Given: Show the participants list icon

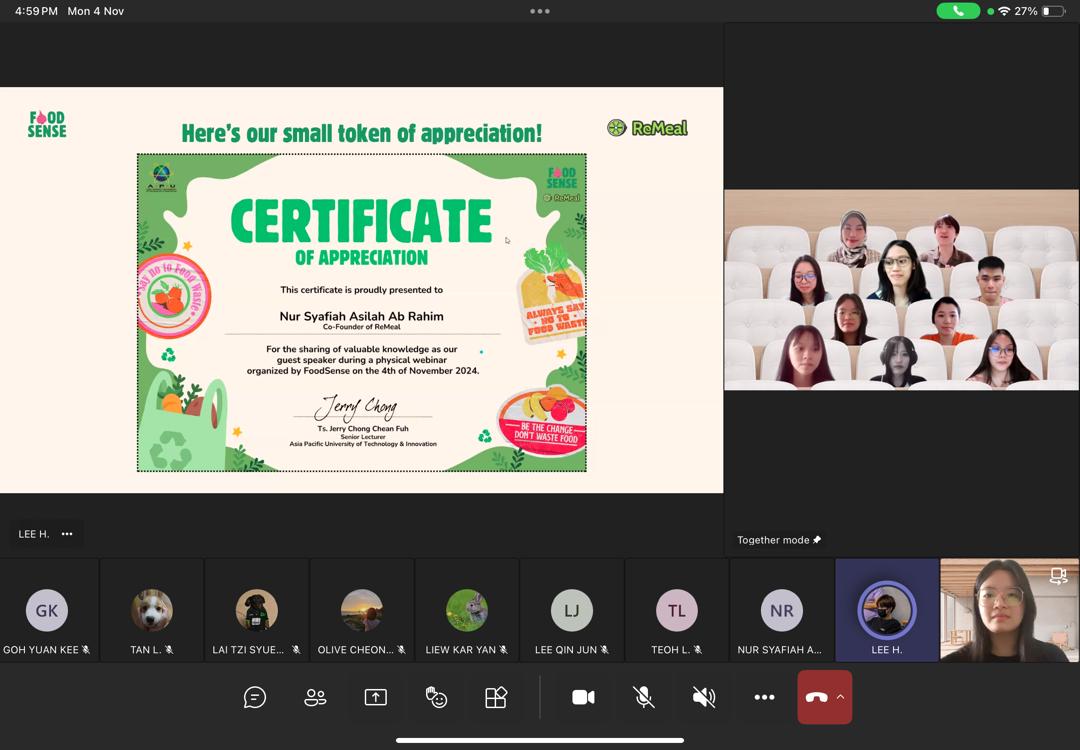Looking at the screenshot, I should tap(315, 698).
